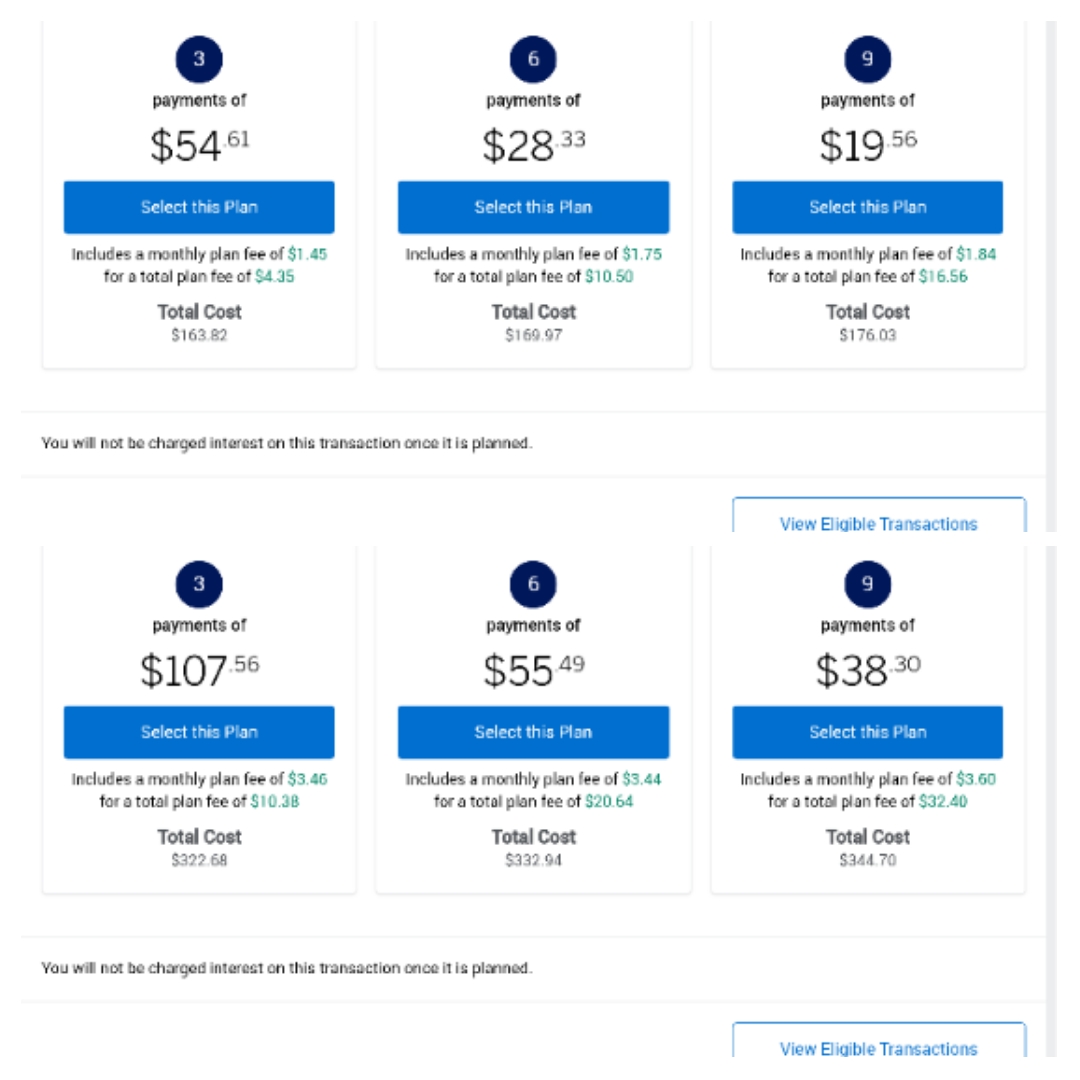Click the $3.46 monthly plan fee amount
The height and width of the screenshot is (1080, 1080).
pyautogui.click(x=307, y=779)
